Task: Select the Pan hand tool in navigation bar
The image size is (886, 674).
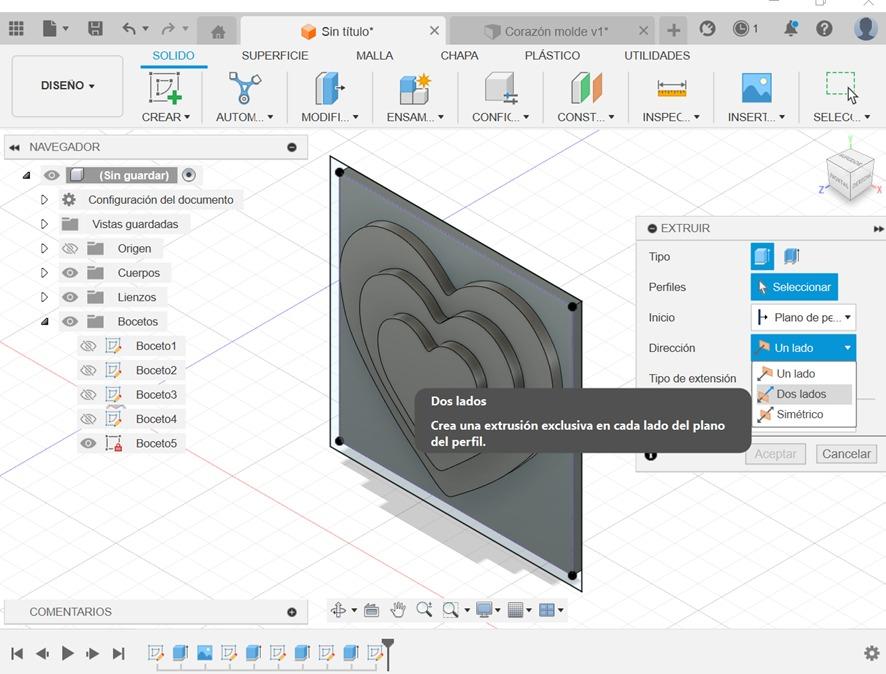Action: point(398,610)
